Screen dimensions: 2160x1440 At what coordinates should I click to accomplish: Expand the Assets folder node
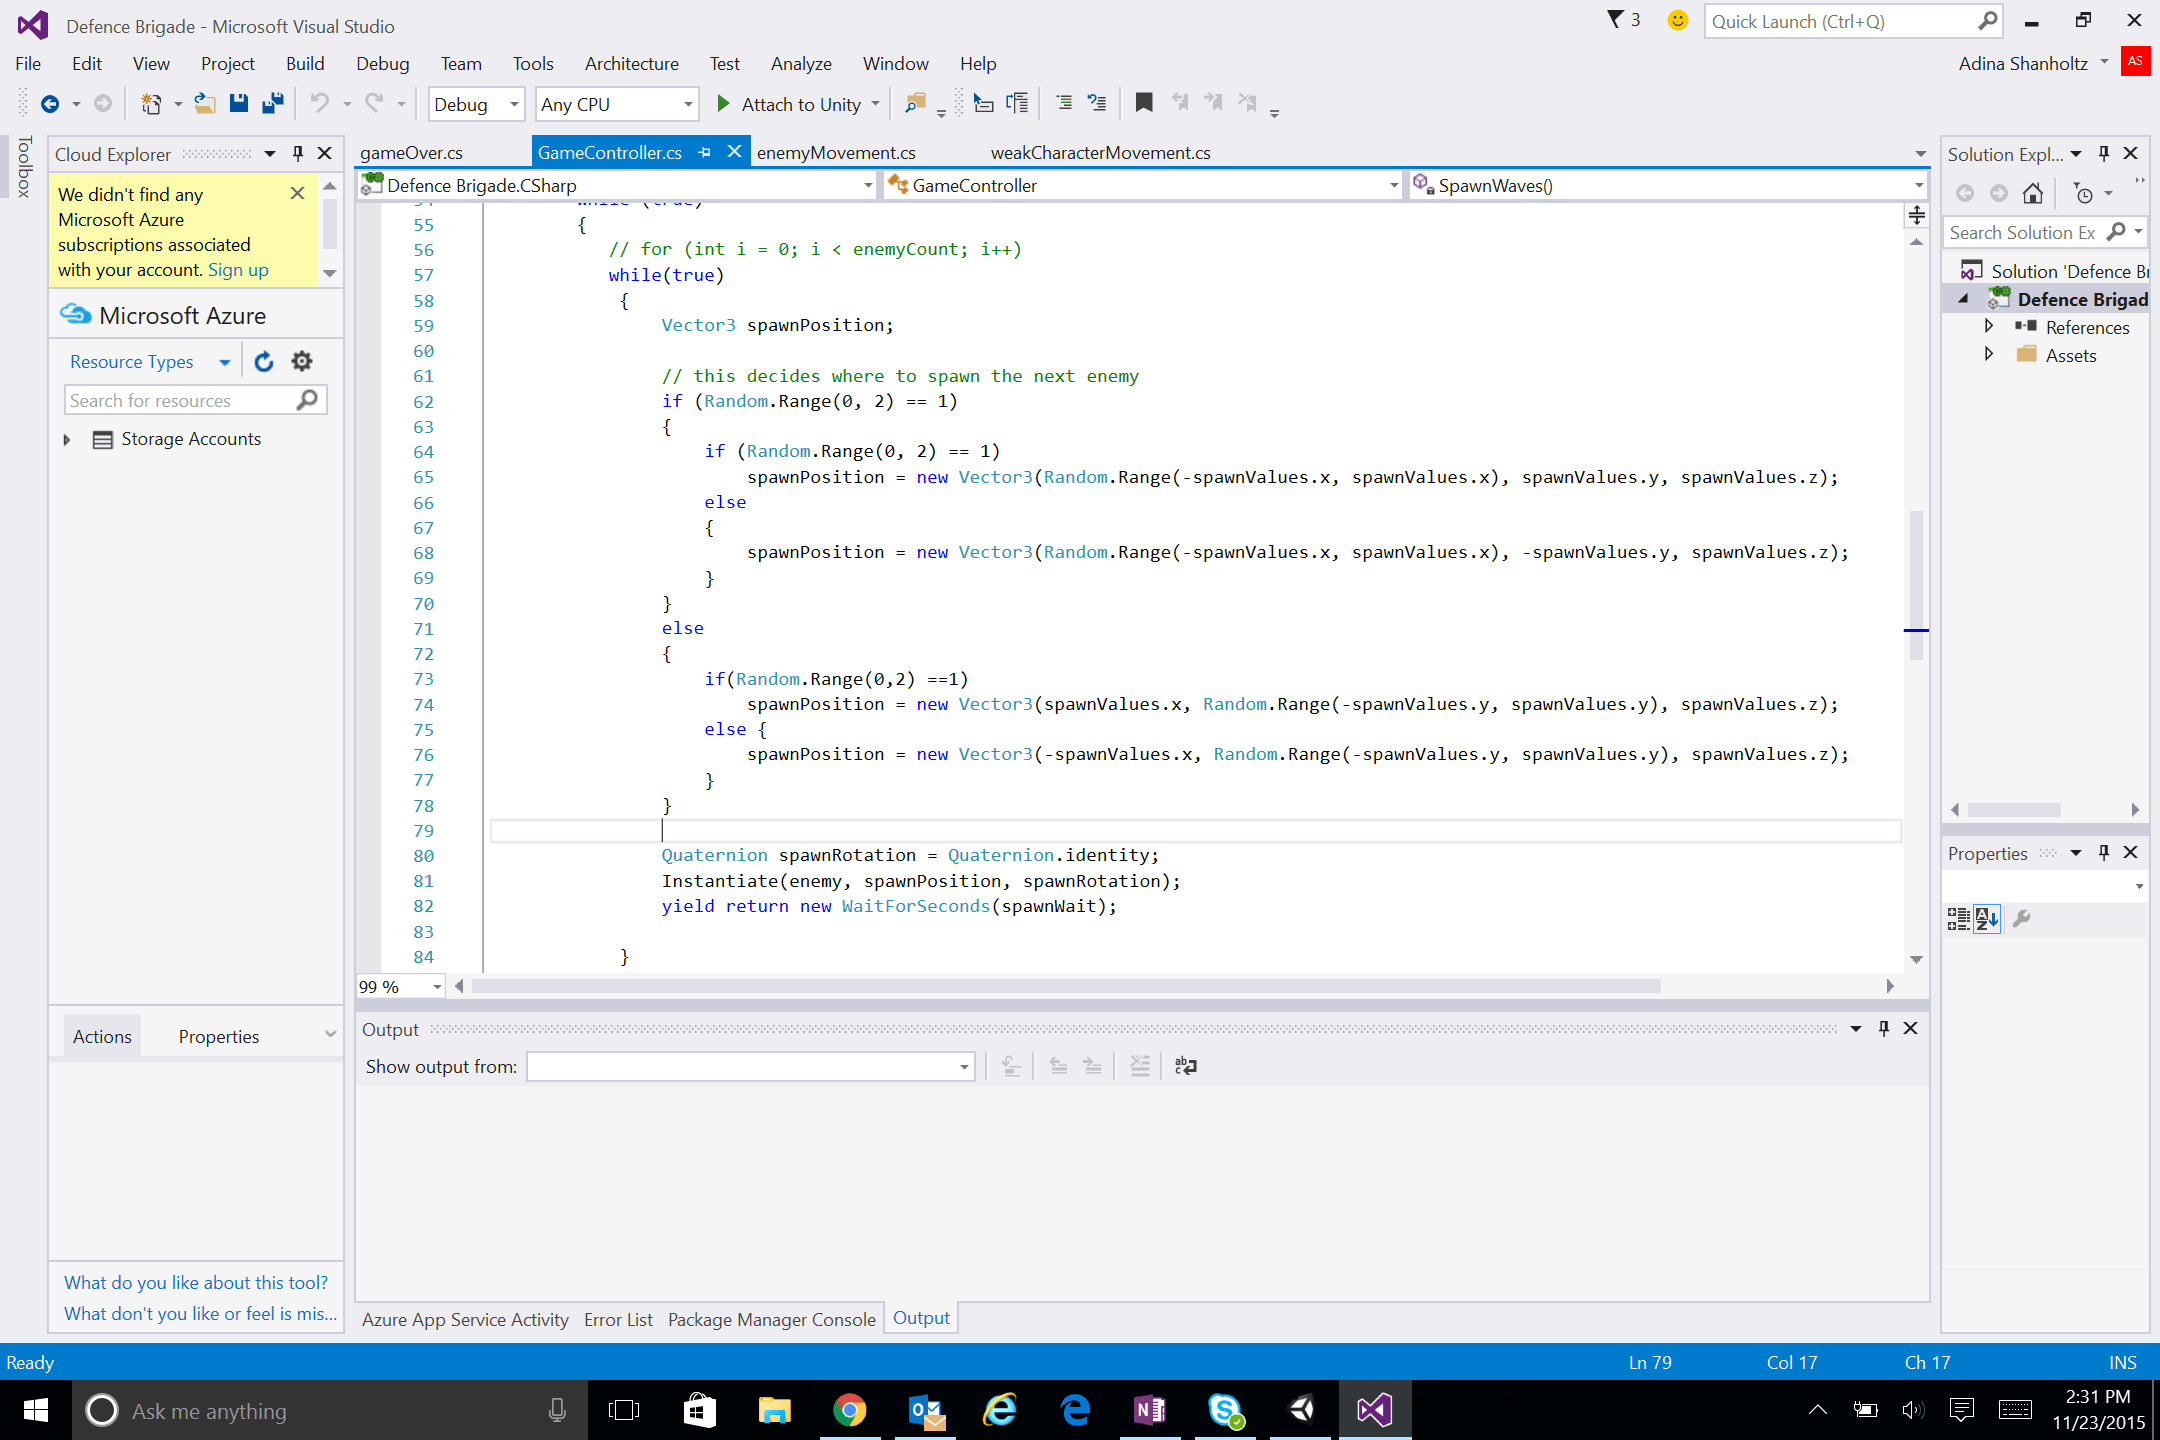pyautogui.click(x=1988, y=354)
